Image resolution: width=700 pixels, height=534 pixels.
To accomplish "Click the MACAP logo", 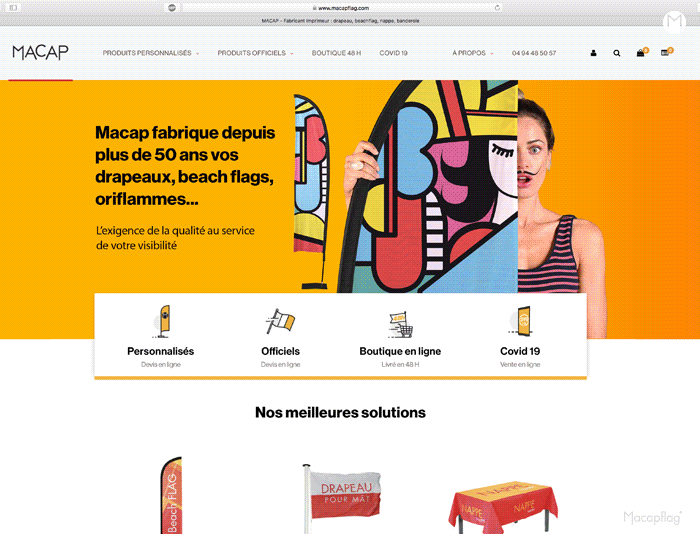I will (x=41, y=53).
